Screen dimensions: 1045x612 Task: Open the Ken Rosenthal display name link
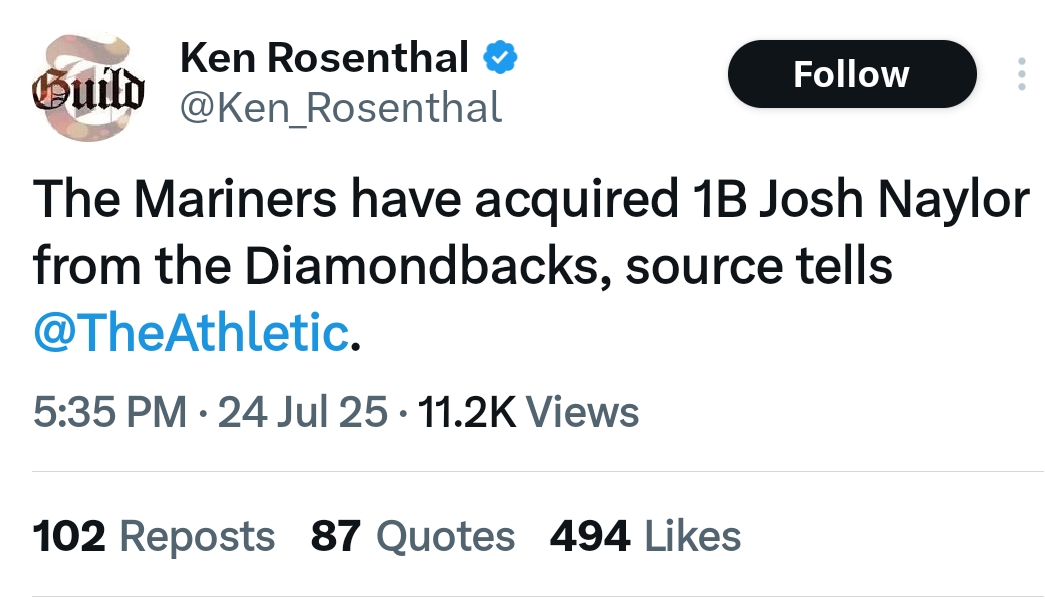pos(324,57)
